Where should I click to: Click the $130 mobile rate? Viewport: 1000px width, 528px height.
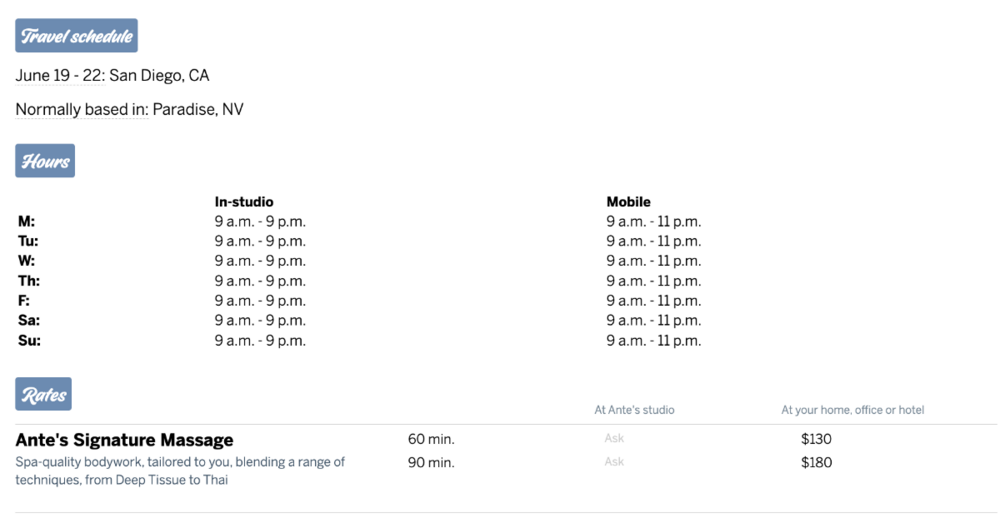(816, 439)
